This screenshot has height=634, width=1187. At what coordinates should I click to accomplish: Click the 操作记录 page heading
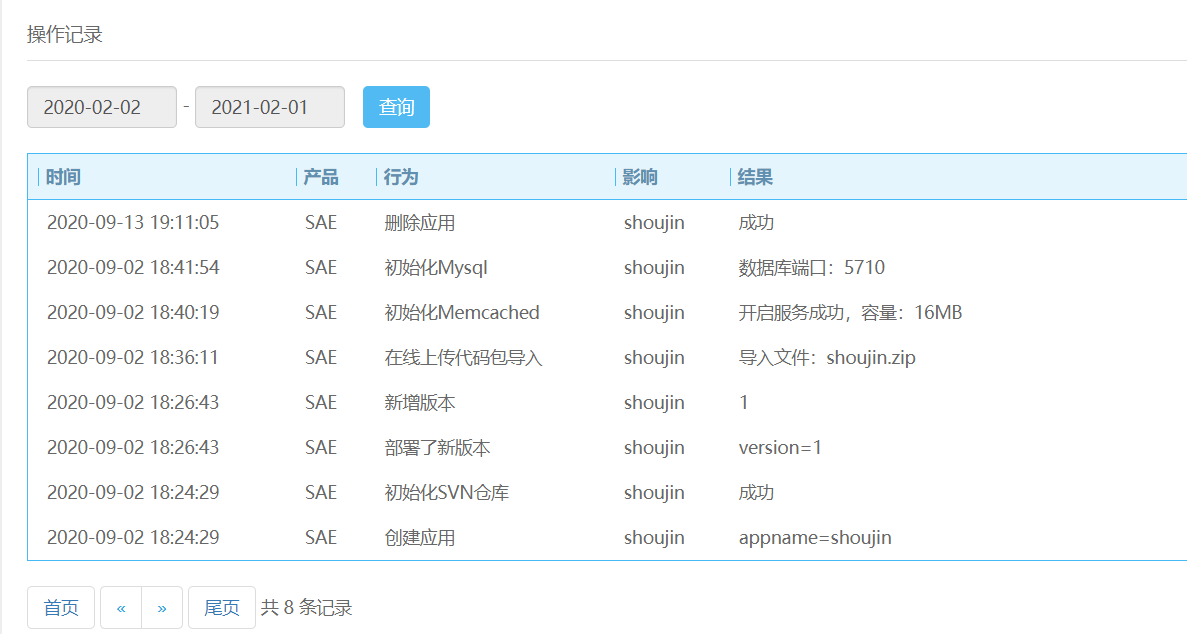point(65,35)
